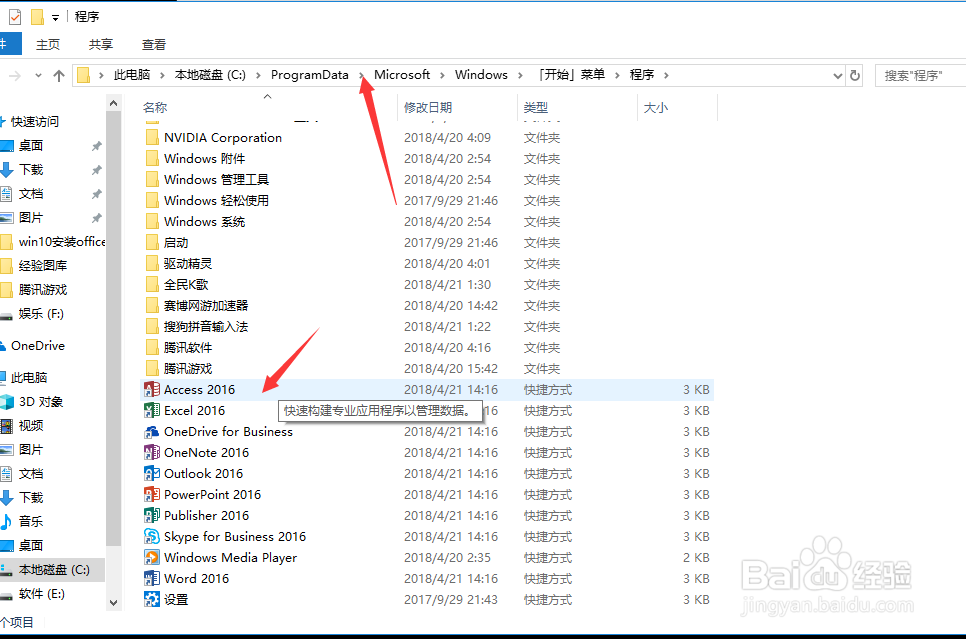Select Windows 轻松使用 folder row
The image size is (966, 639).
coord(428,200)
